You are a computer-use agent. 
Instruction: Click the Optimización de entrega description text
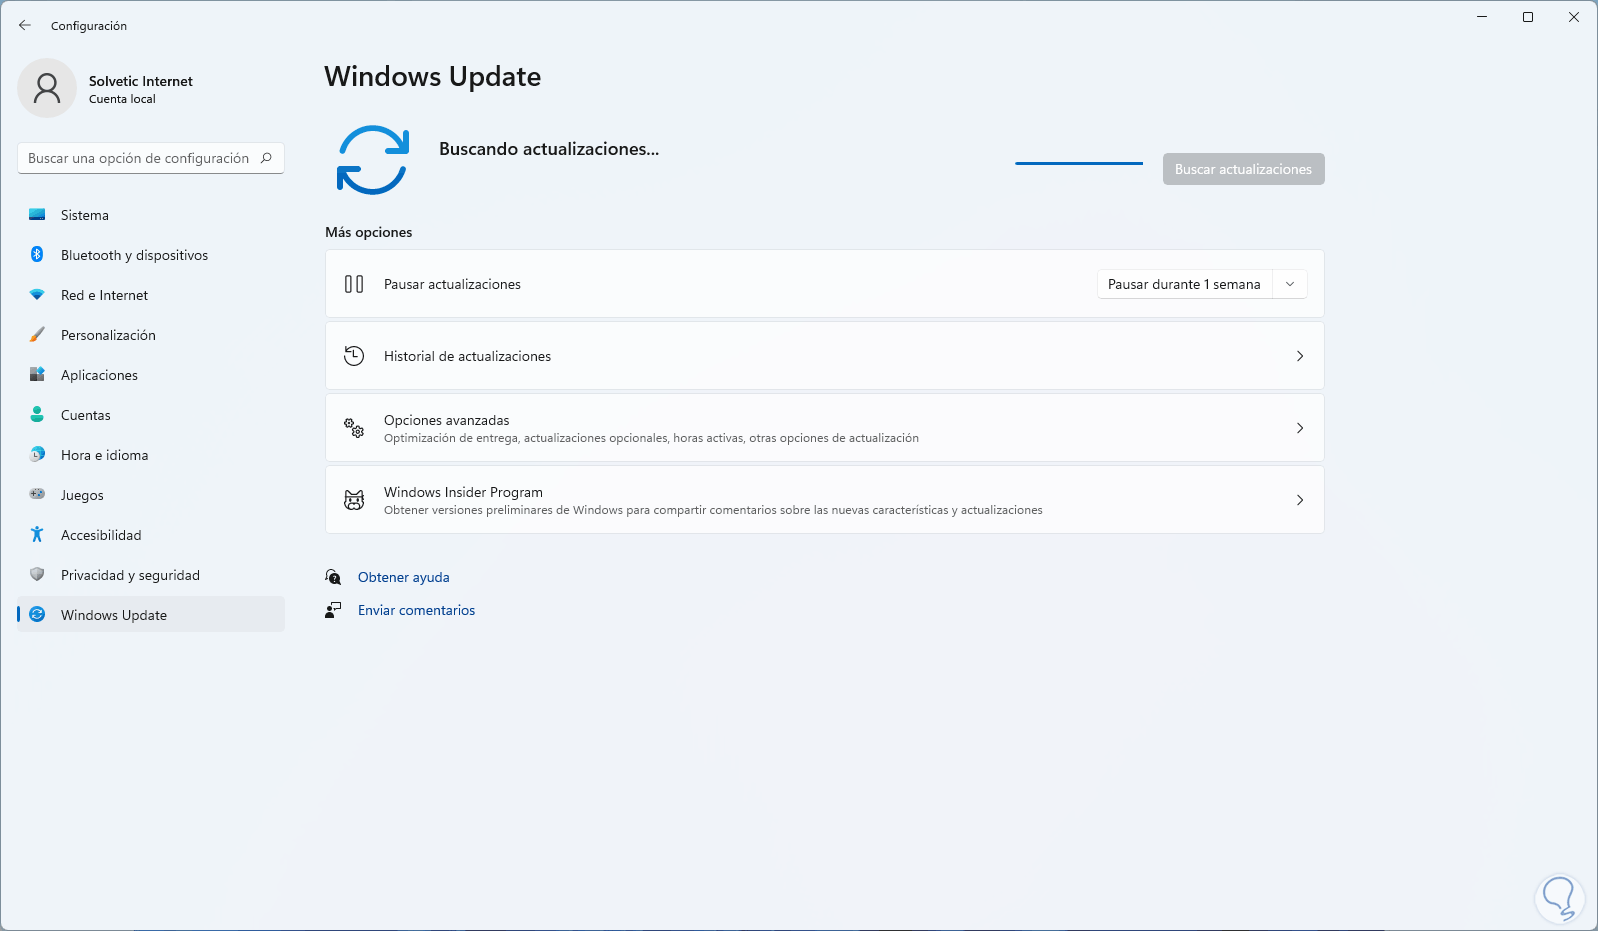click(x=651, y=438)
